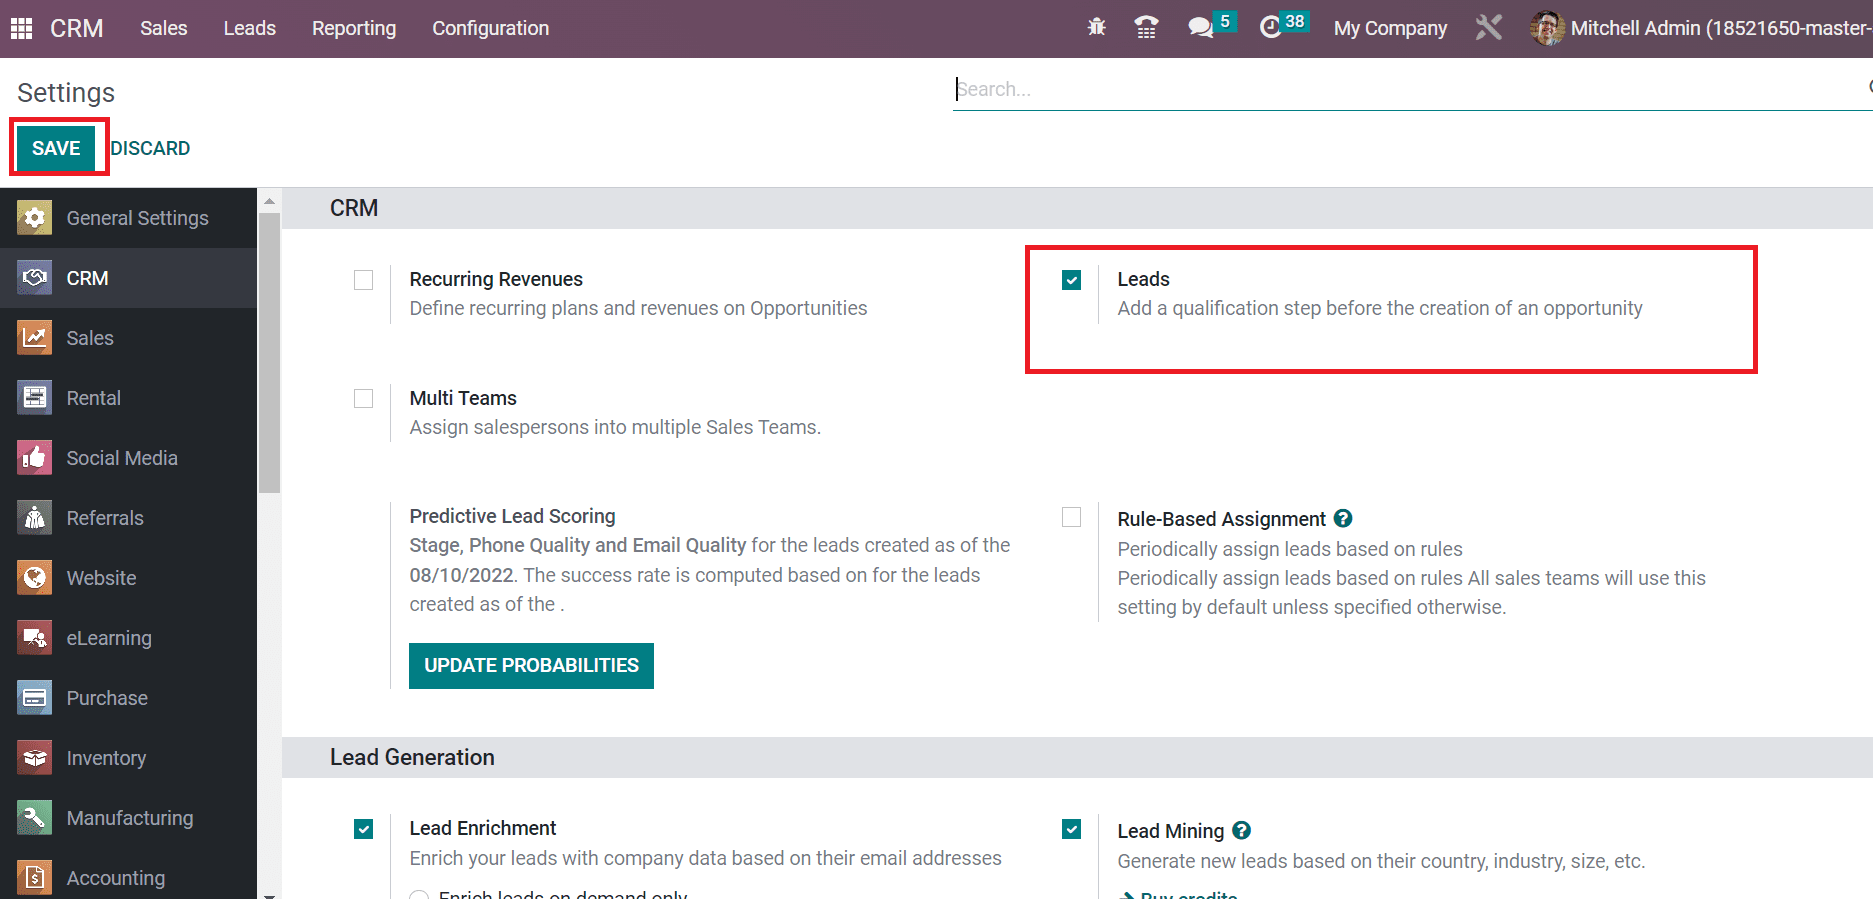This screenshot has width=1873, height=899.
Task: Open Manufacturing settings section
Action: pos(128,818)
